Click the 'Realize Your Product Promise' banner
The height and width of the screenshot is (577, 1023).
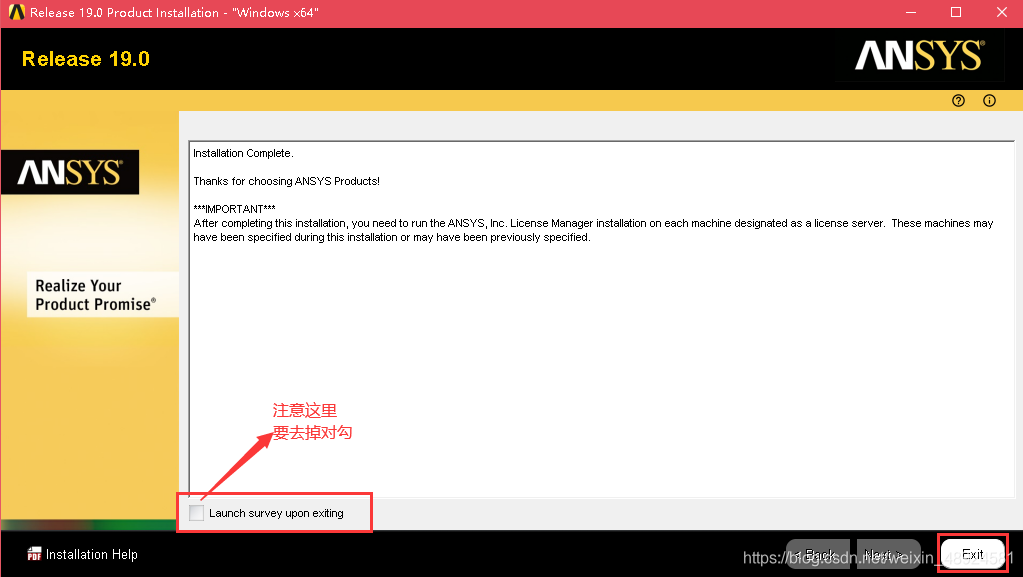pos(102,294)
